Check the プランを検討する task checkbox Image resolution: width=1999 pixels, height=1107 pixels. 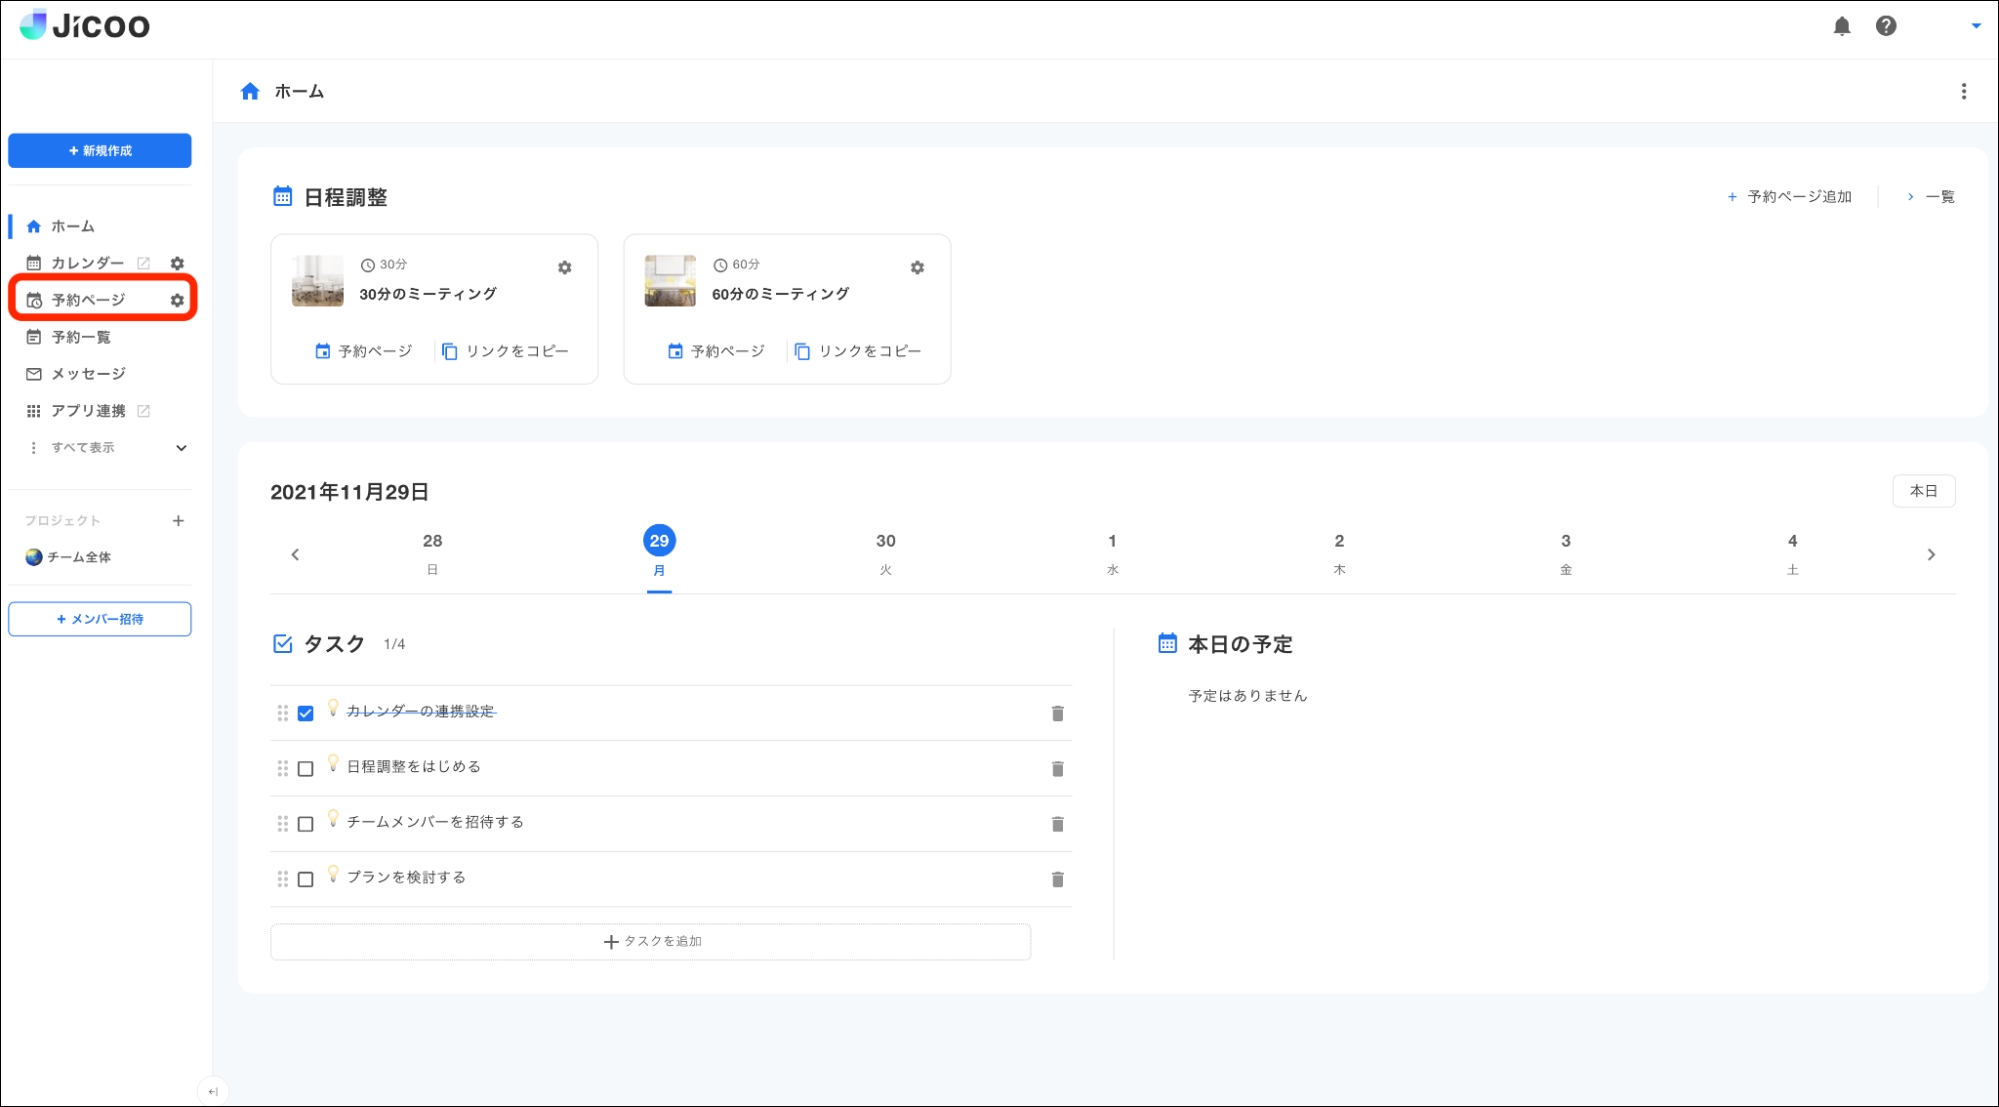(x=306, y=879)
